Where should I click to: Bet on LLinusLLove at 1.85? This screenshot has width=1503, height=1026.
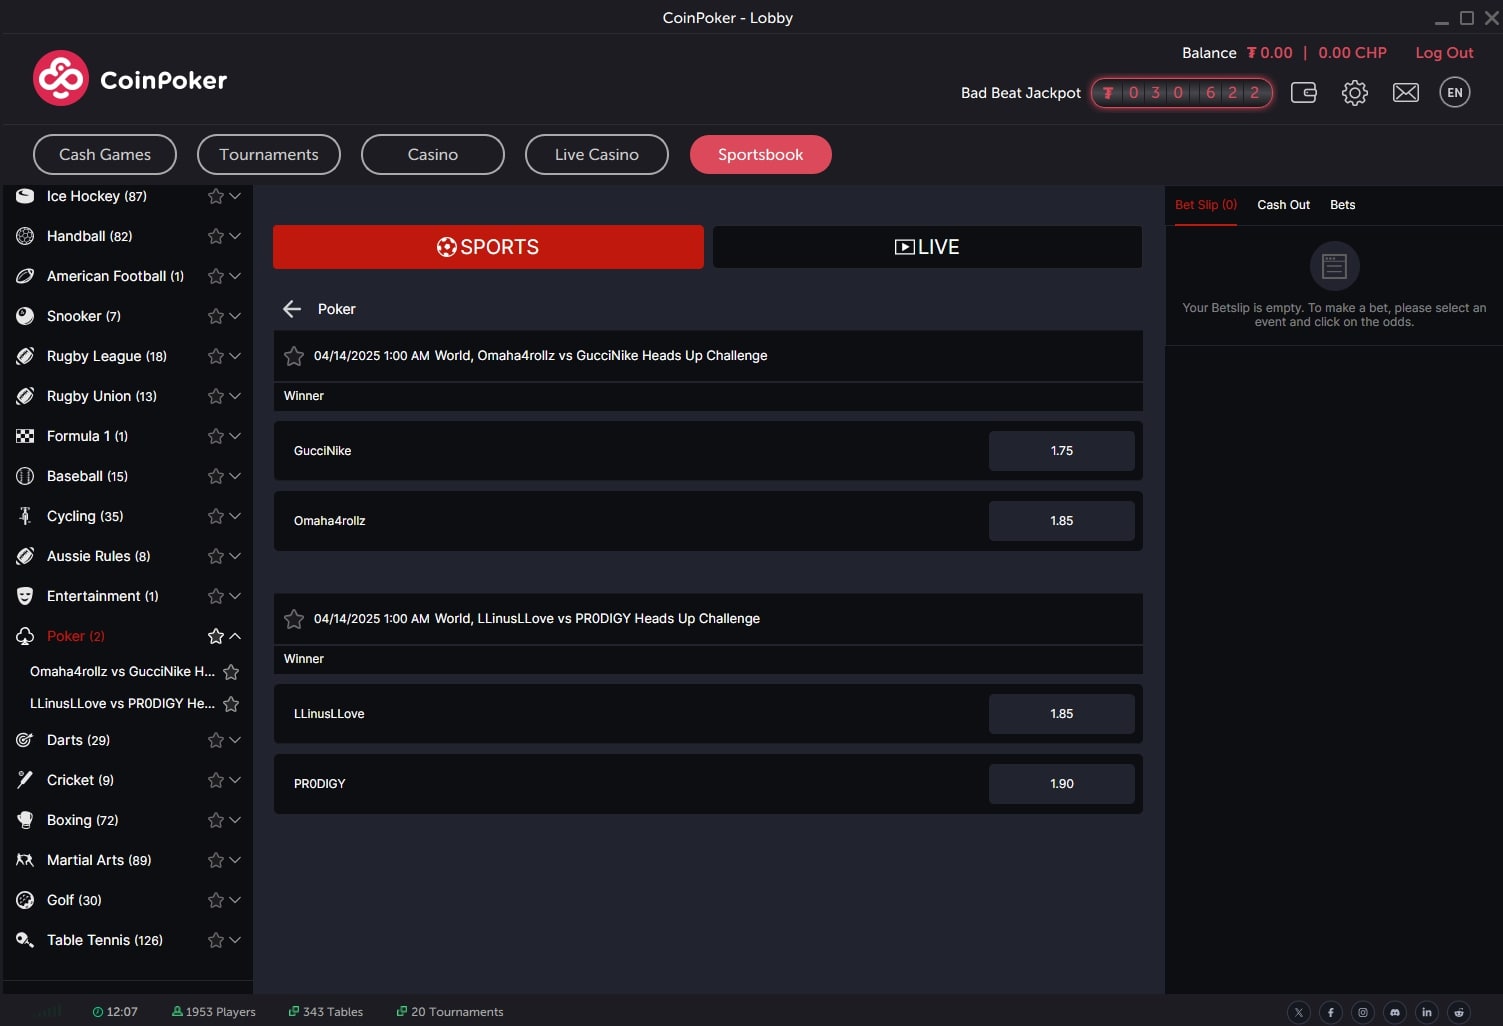tap(1062, 714)
